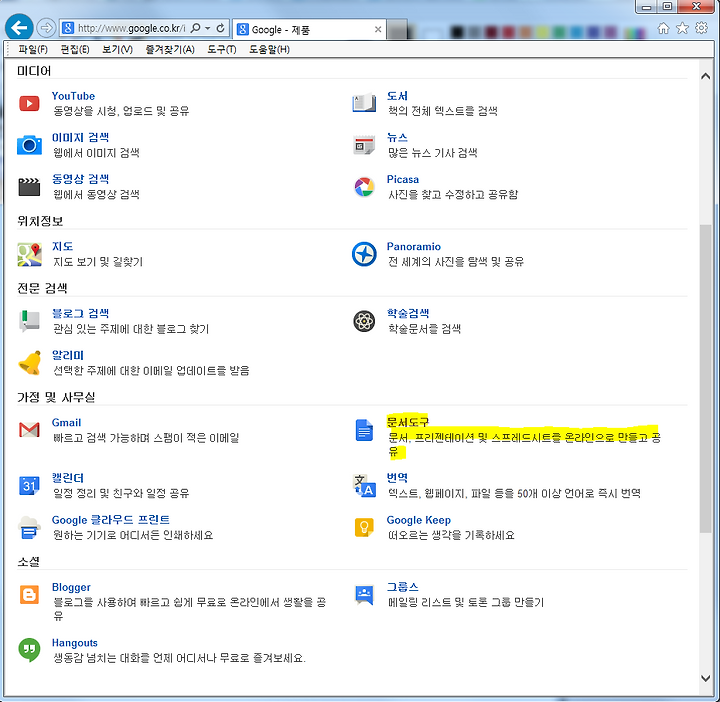Screen dimensions: 720x702
Task: Click the vertical scrollbar thumb
Action: (x=706, y=378)
